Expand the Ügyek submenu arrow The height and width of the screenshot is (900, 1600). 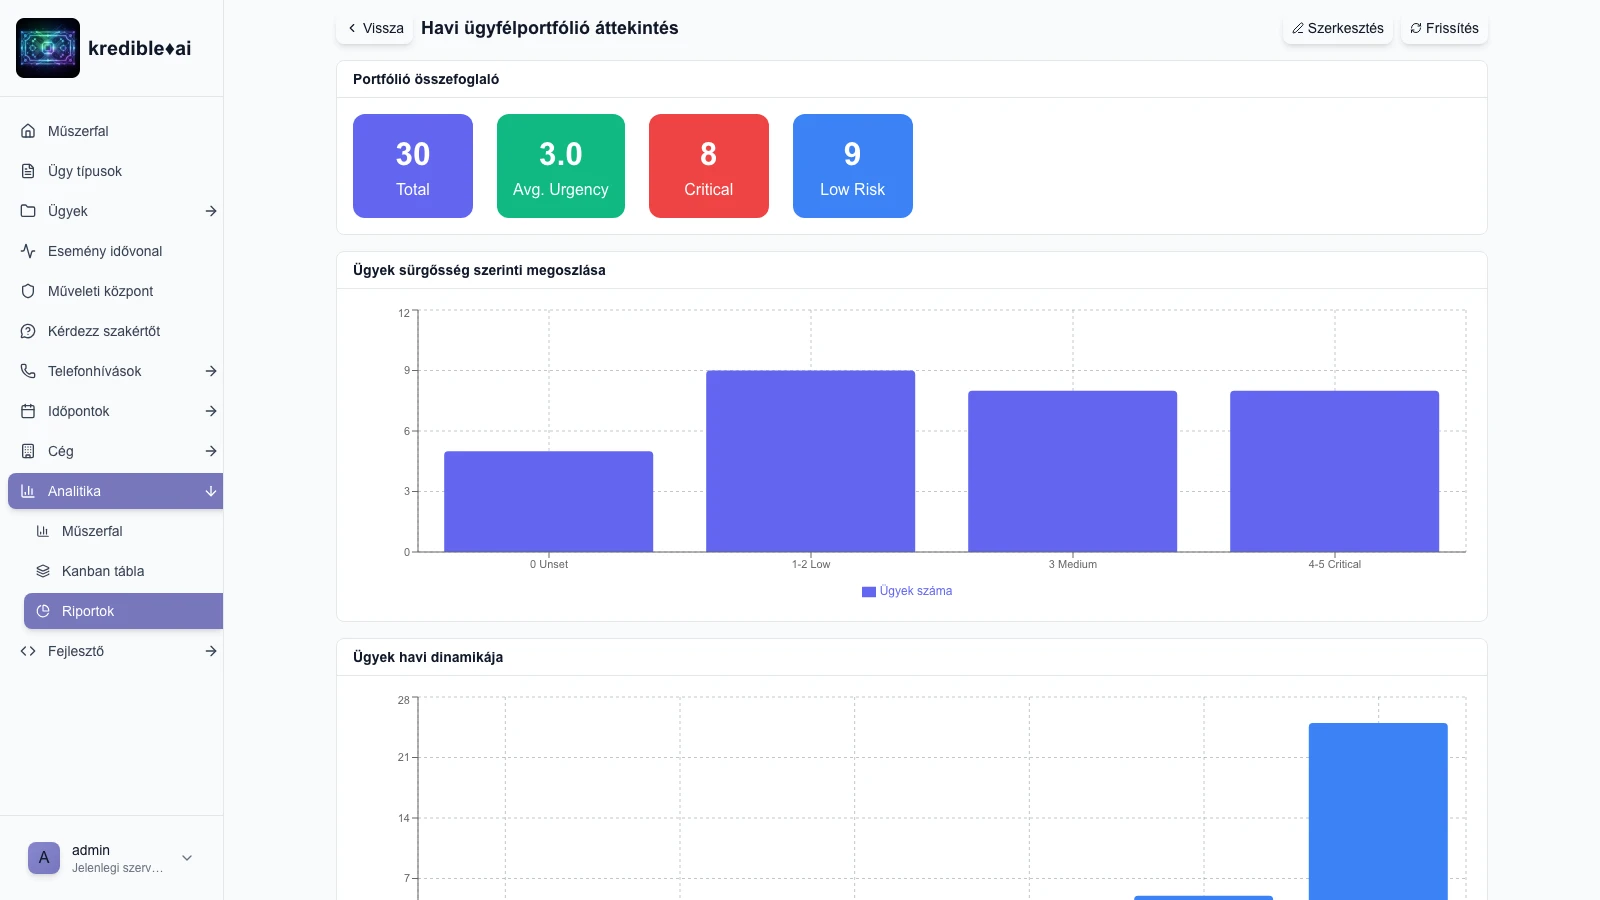pyautogui.click(x=211, y=211)
